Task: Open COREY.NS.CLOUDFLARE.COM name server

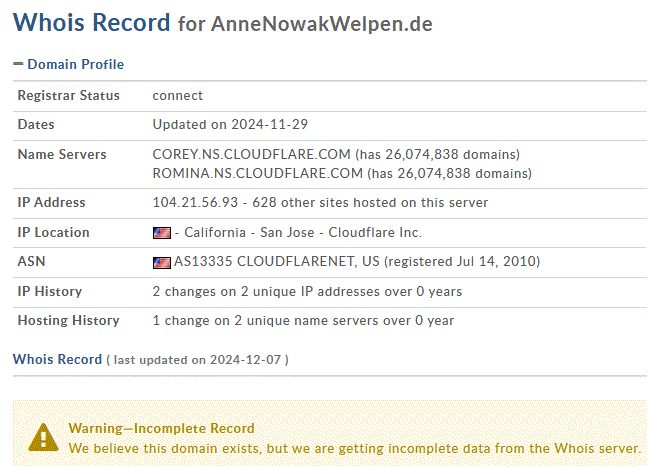Action: click(251, 155)
